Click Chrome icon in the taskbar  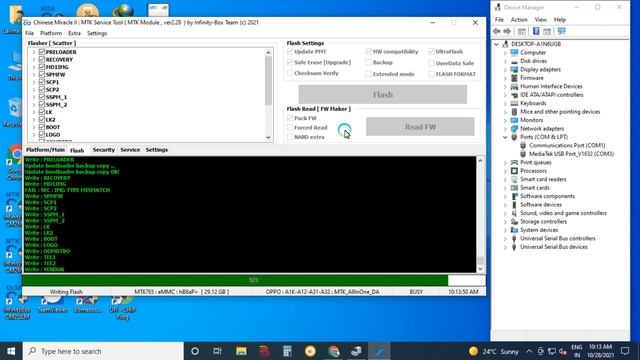(333, 351)
